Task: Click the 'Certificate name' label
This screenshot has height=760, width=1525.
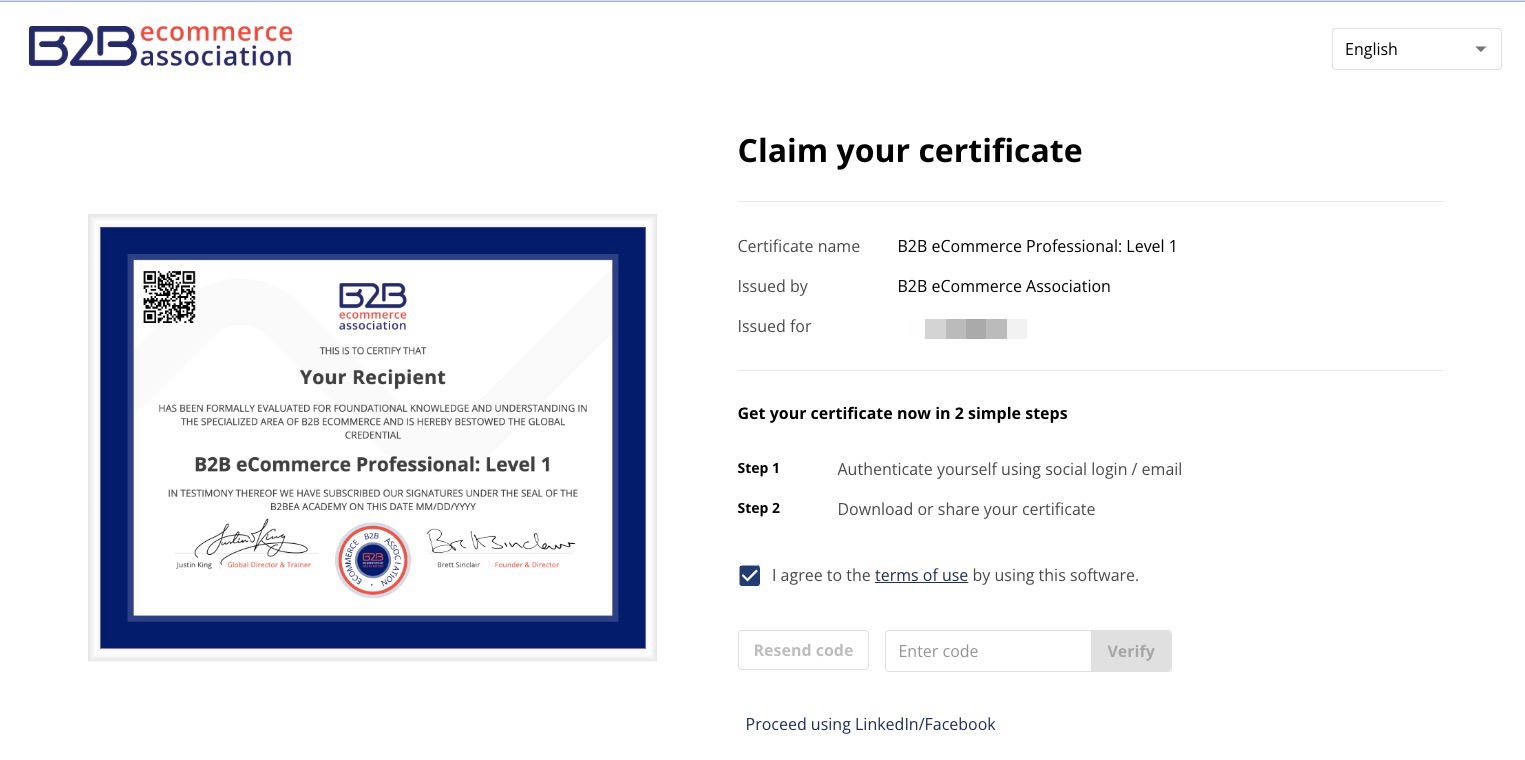Action: 798,246
